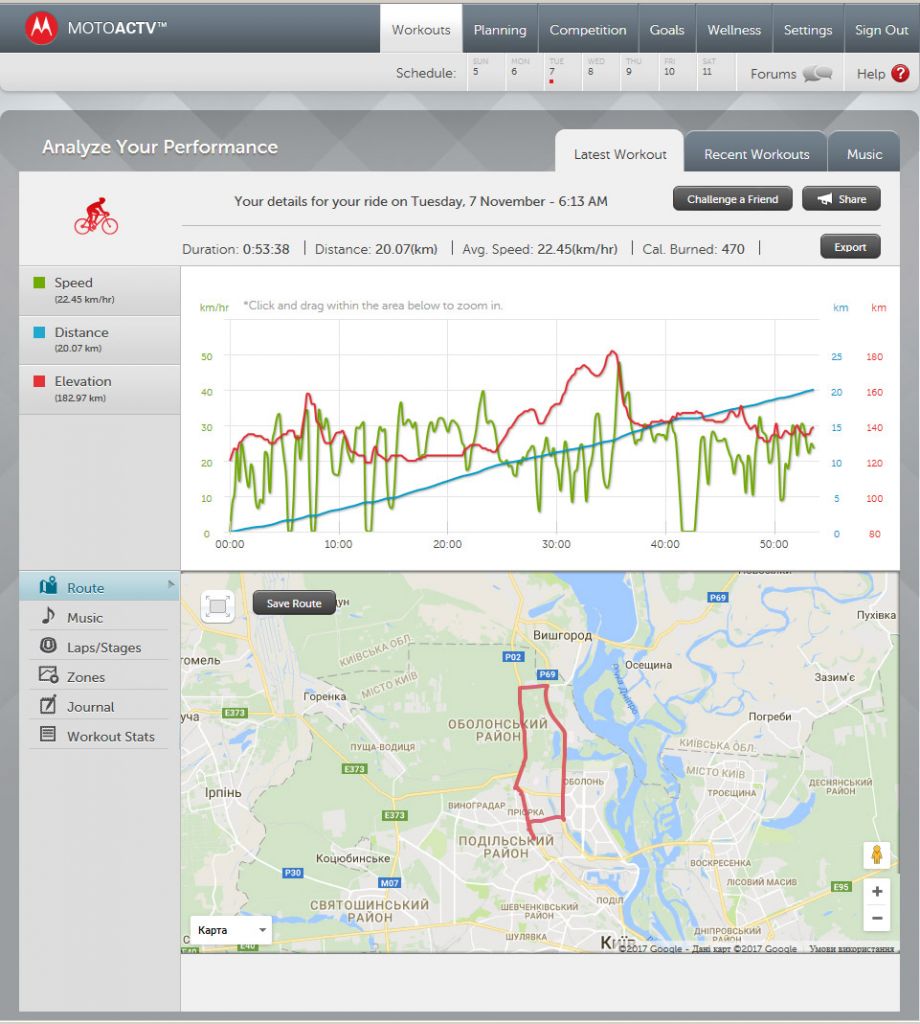This screenshot has width=920, height=1024.
Task: Toggle the Distance series on chart
Action: pos(81,332)
